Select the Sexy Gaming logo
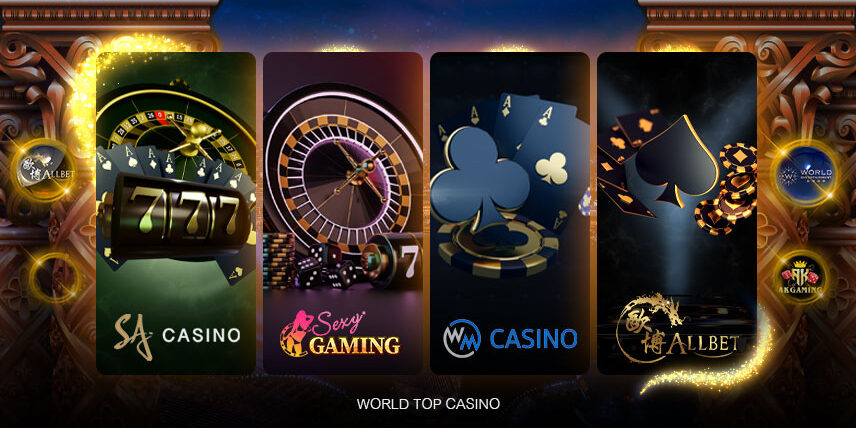 tap(340, 334)
